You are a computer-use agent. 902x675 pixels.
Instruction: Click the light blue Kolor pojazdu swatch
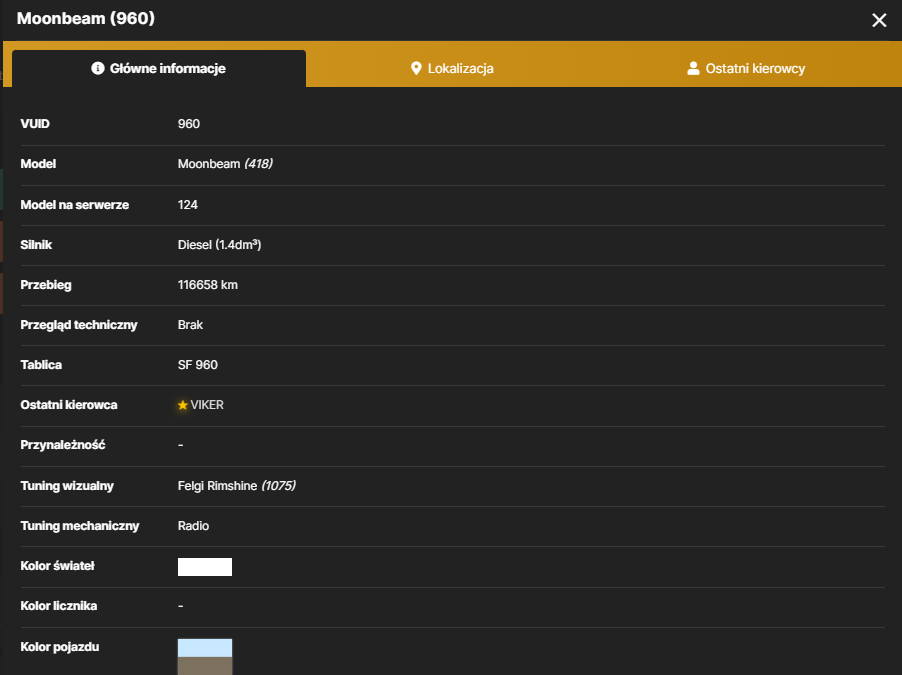tap(205, 648)
